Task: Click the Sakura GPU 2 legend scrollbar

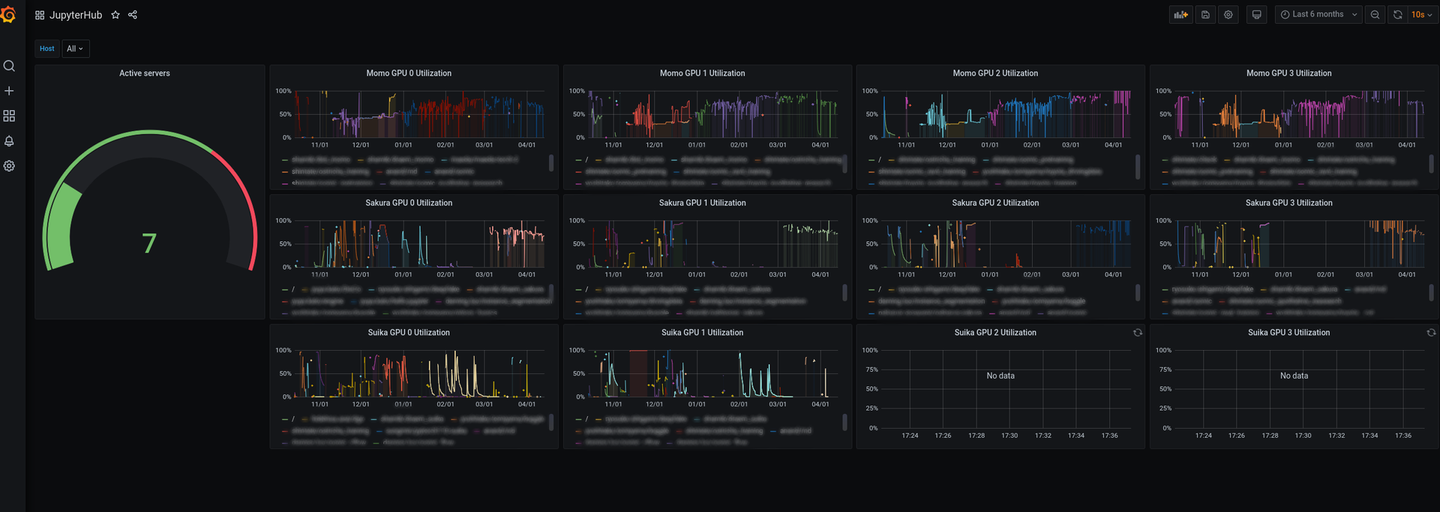Action: (1138, 292)
